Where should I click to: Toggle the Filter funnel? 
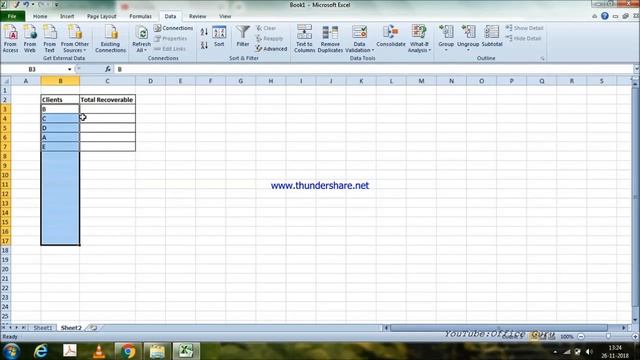(x=243, y=37)
